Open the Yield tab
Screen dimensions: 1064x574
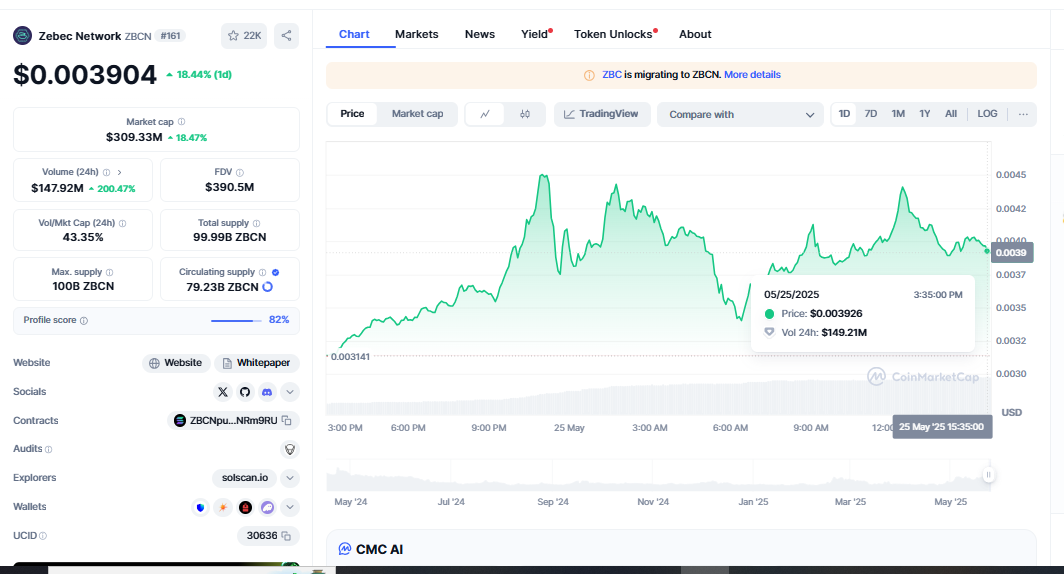tap(535, 34)
